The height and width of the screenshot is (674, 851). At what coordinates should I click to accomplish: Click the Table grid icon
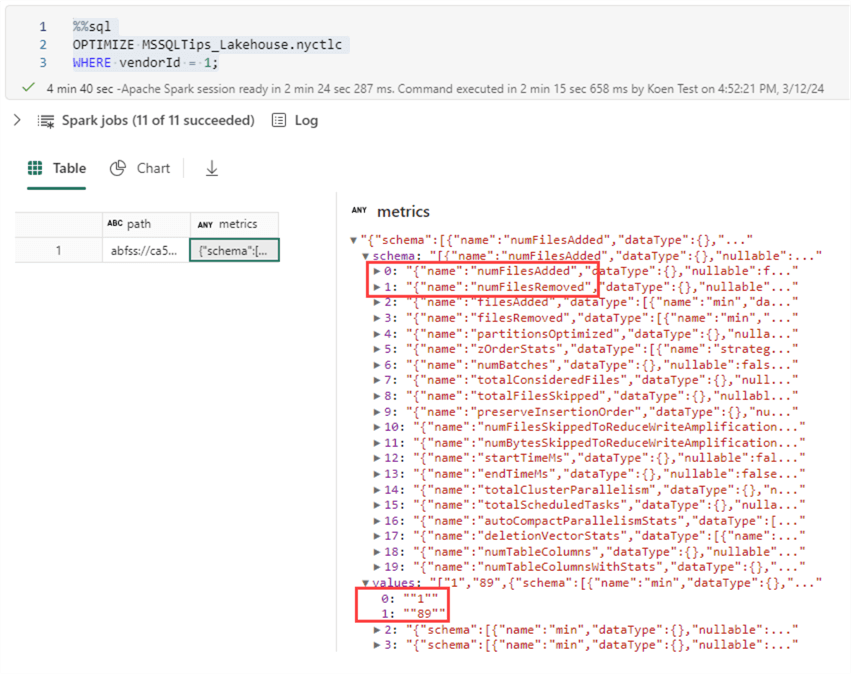[35, 168]
